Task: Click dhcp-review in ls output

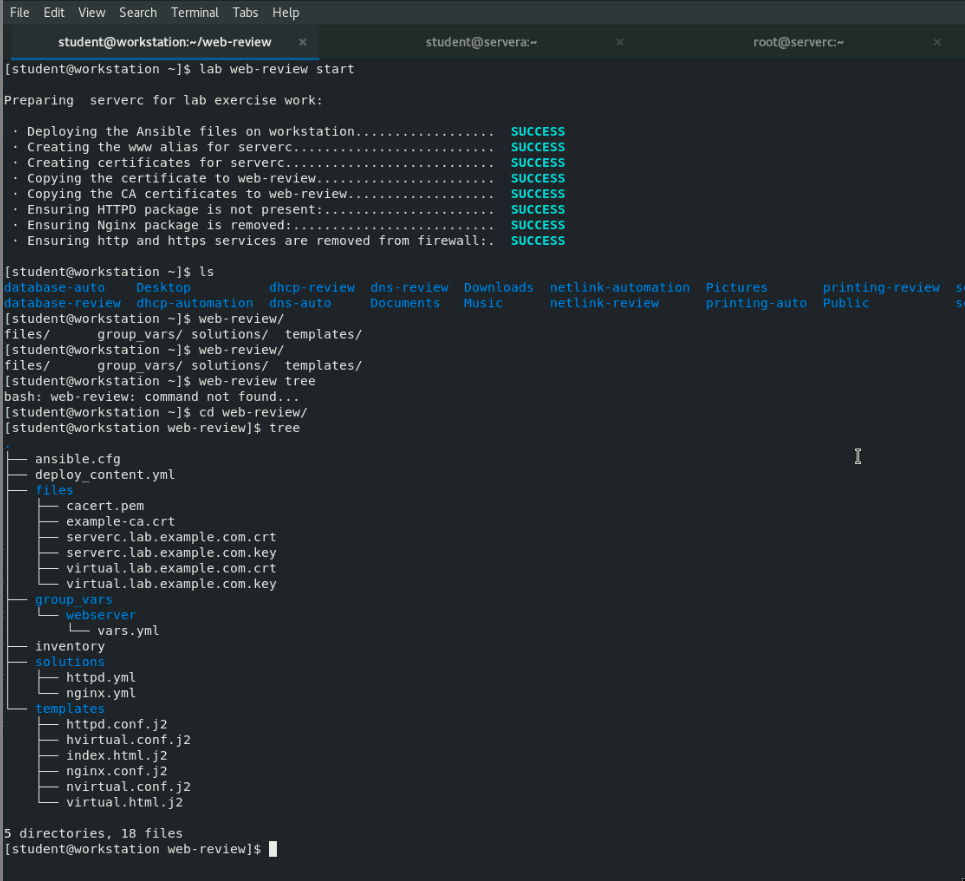Action: point(312,287)
